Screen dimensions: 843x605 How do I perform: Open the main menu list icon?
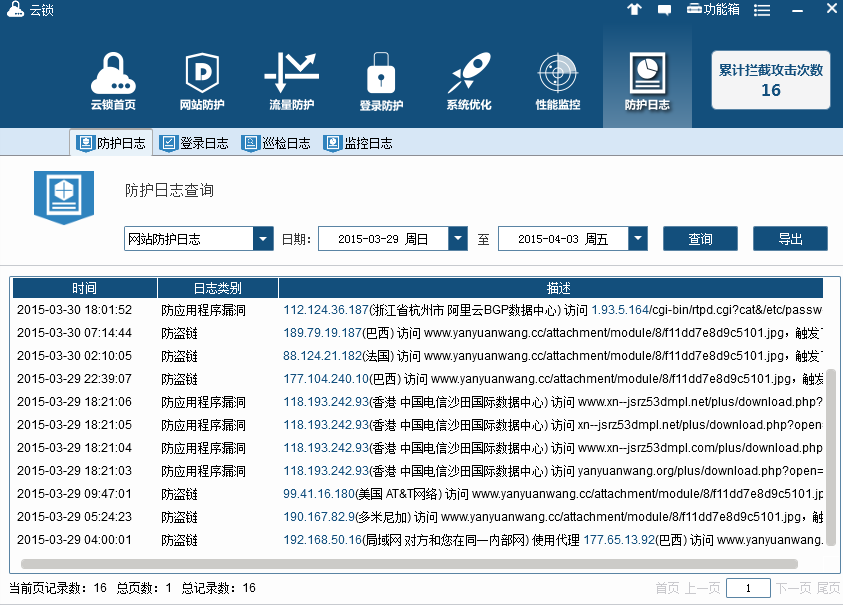[762, 9]
